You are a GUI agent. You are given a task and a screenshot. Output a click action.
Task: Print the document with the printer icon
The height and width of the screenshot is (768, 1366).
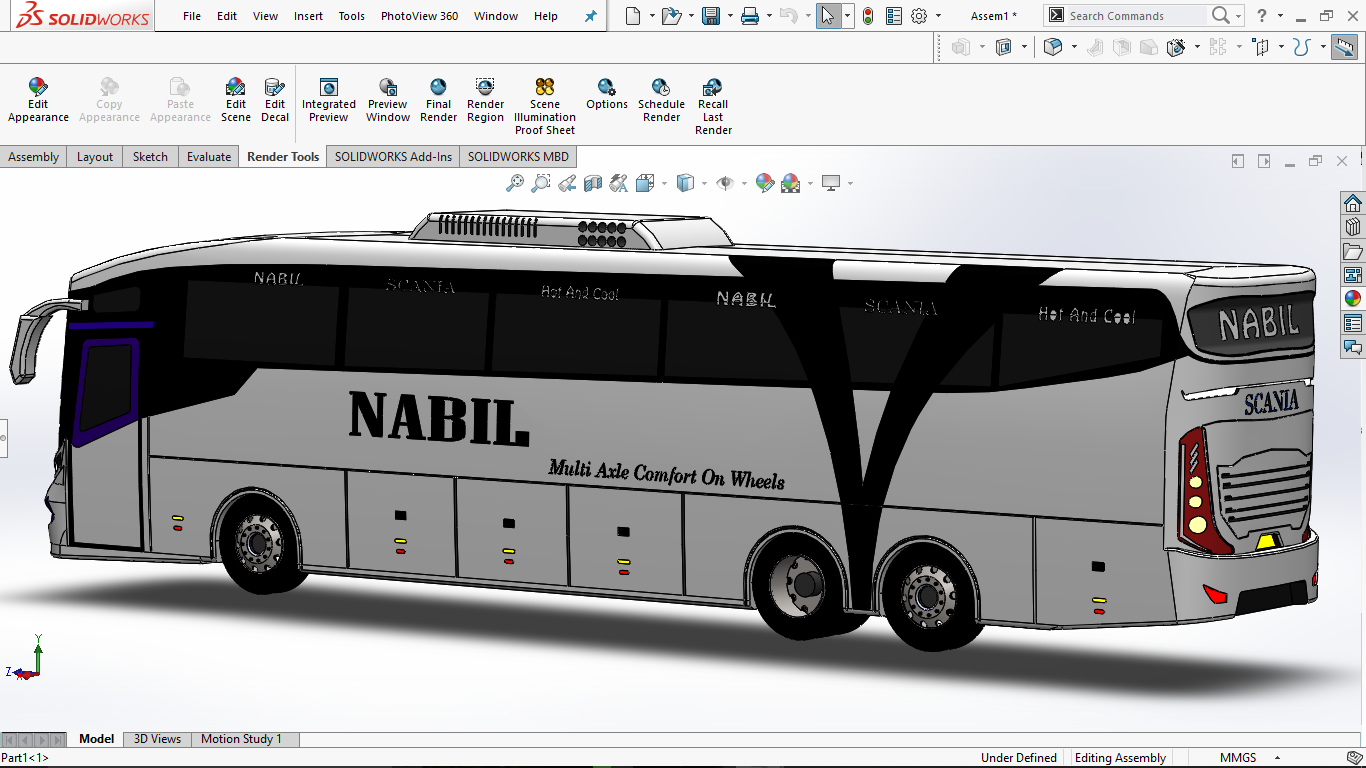click(x=750, y=16)
